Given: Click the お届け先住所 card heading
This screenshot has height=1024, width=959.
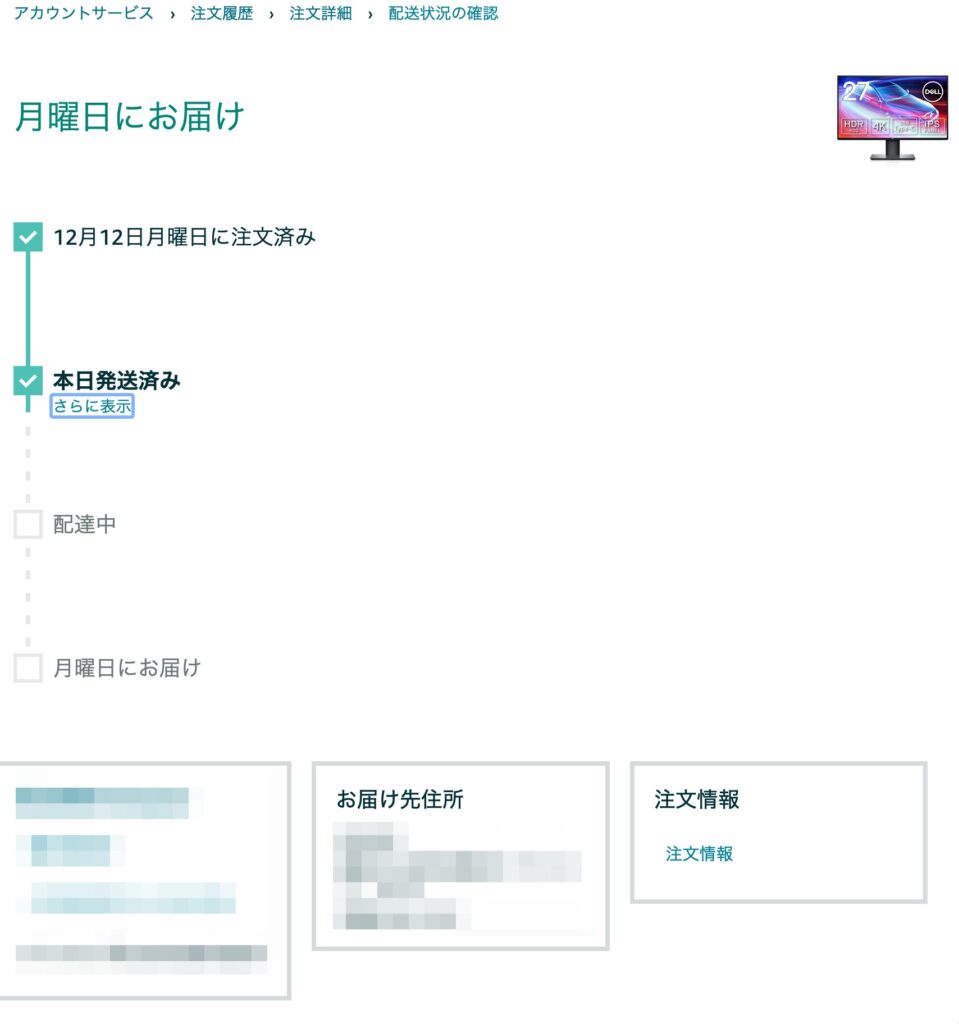Looking at the screenshot, I should 400,799.
